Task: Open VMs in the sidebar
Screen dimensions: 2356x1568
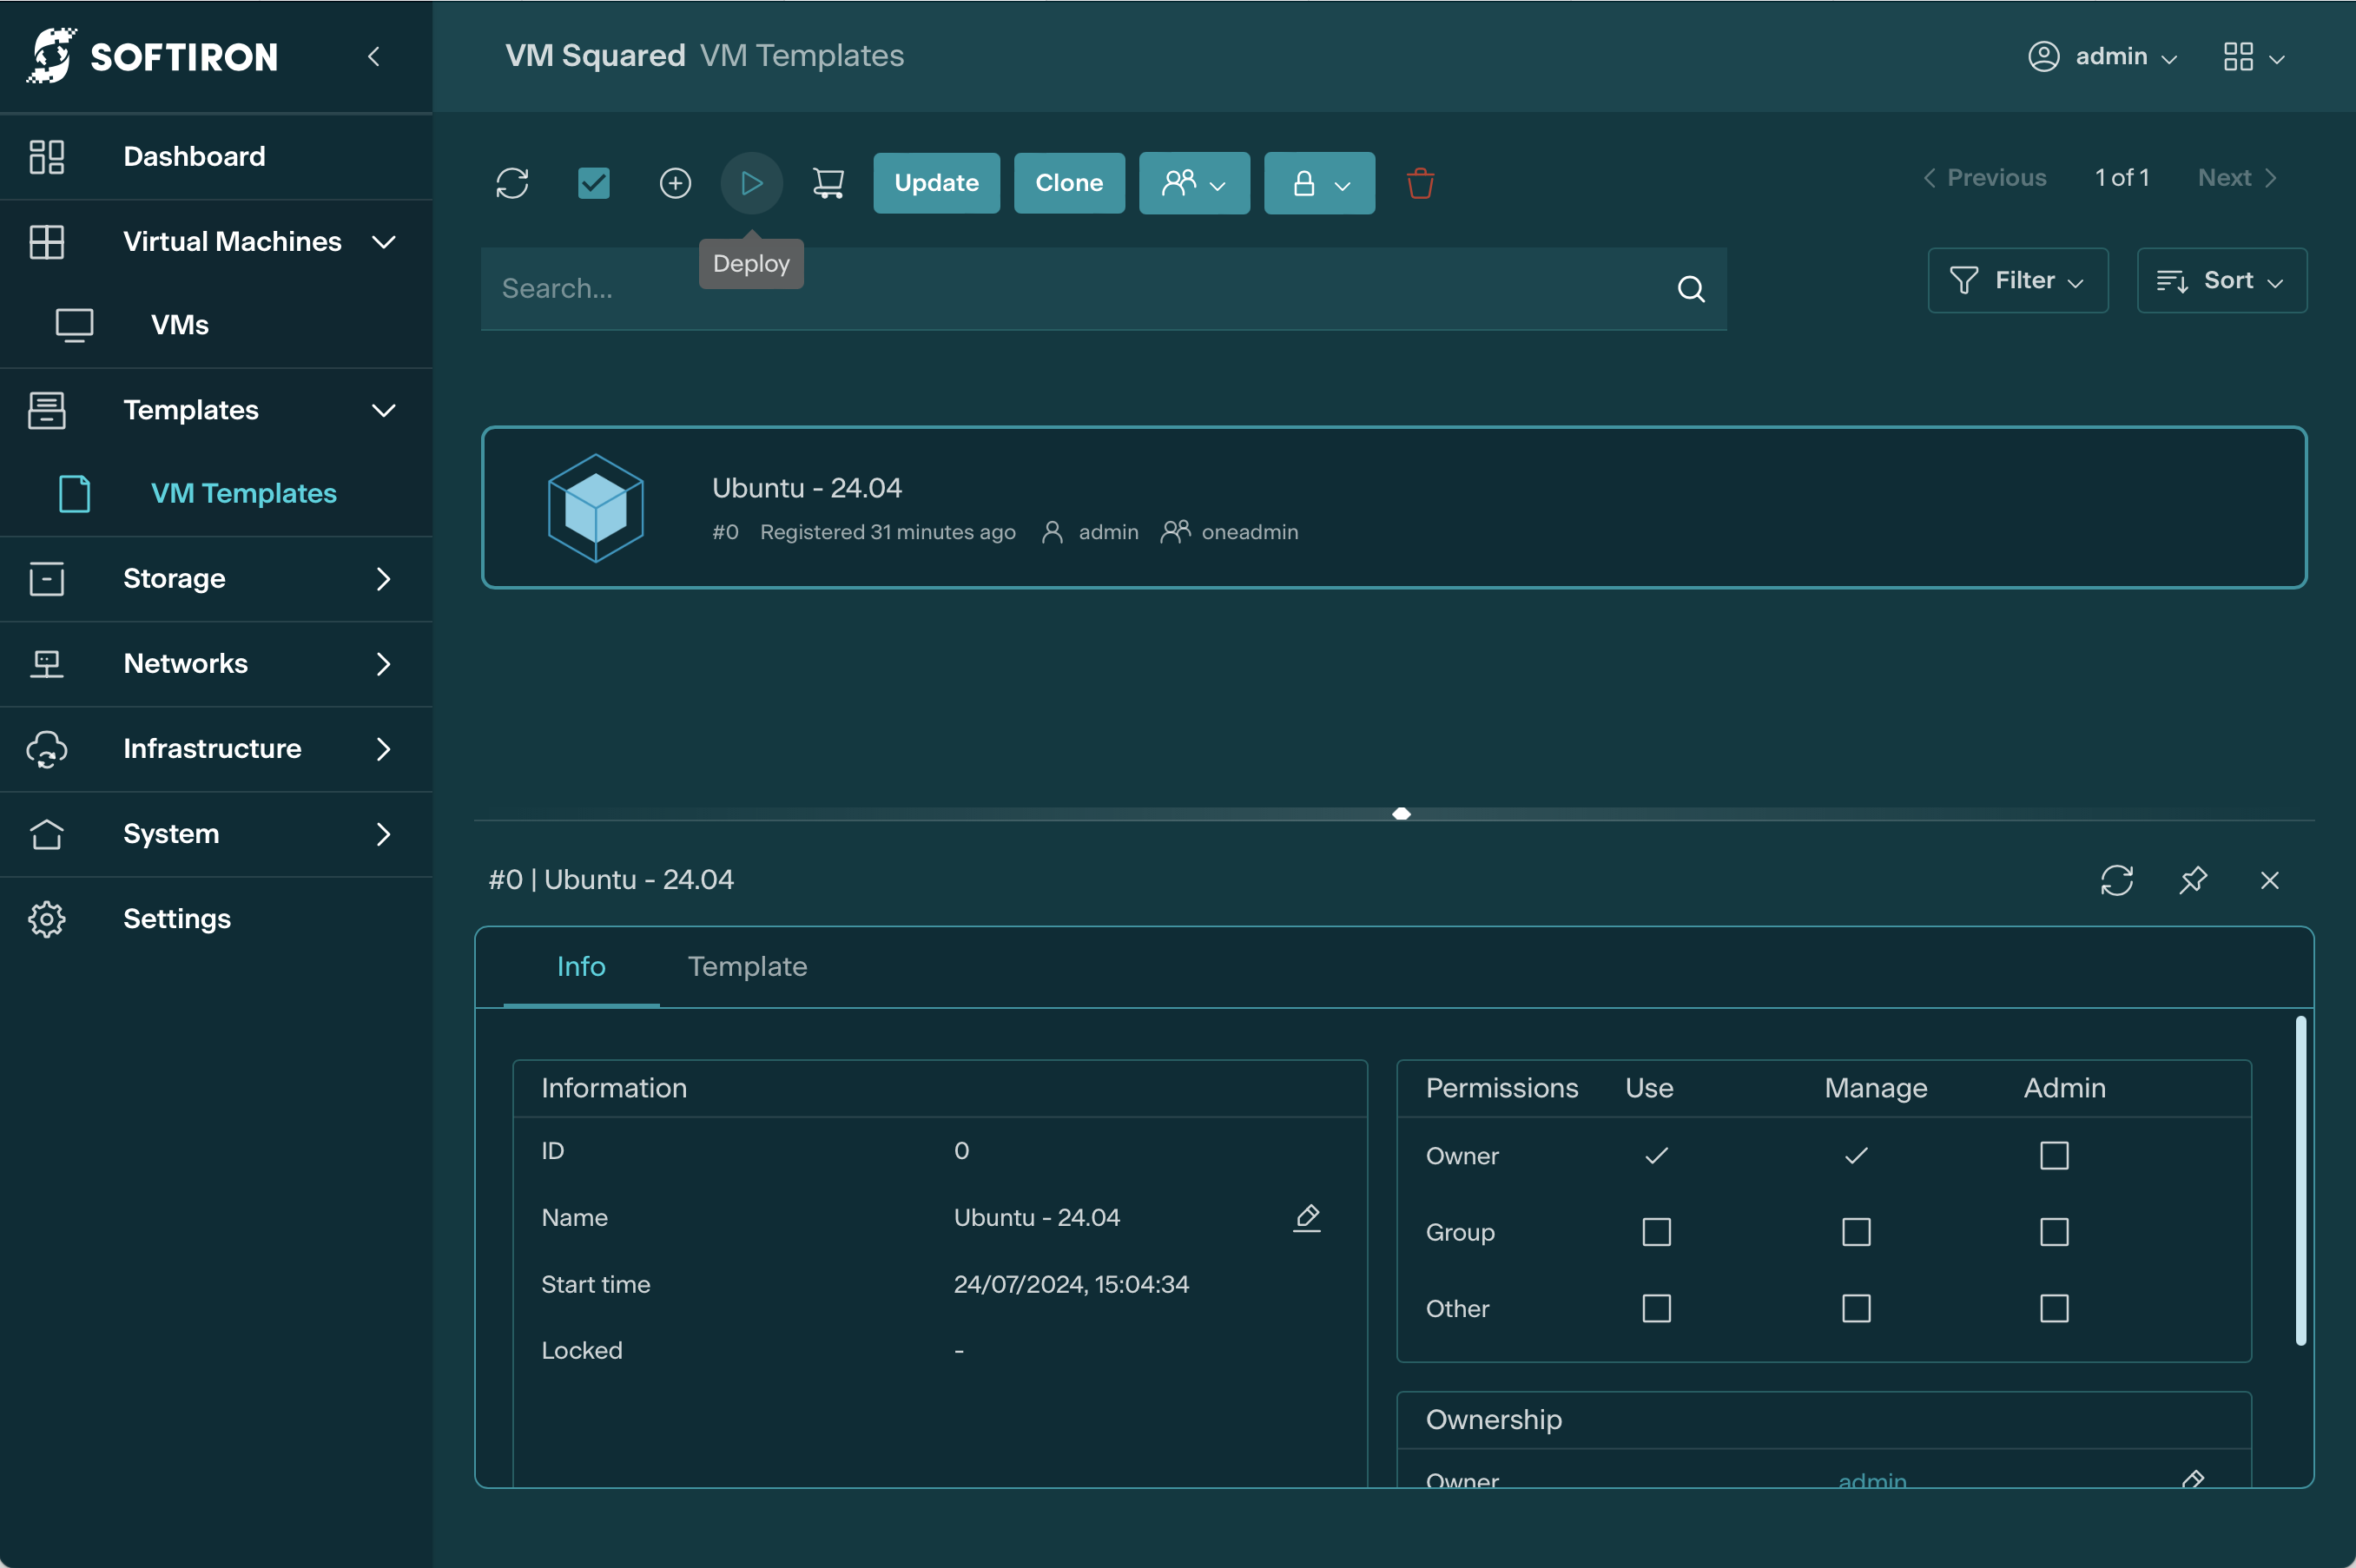Action: tap(180, 325)
